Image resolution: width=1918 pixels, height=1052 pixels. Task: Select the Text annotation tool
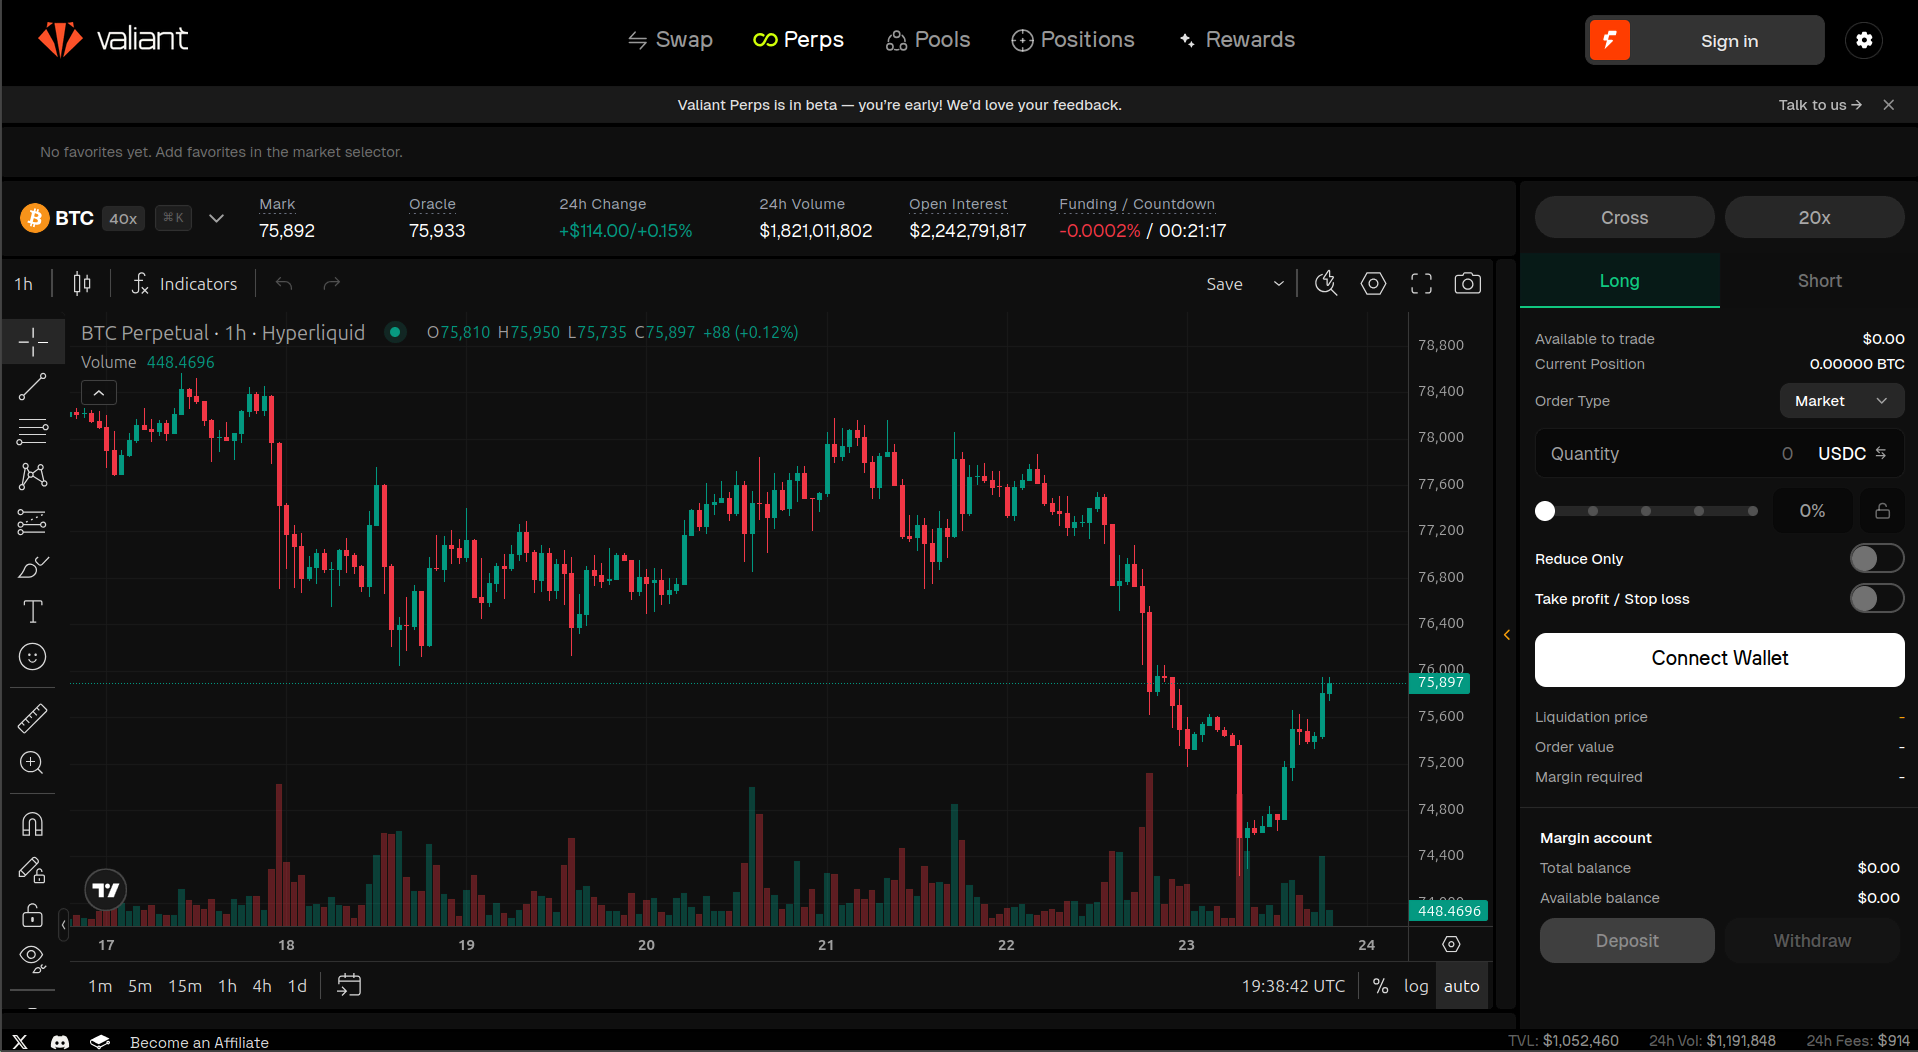pyautogui.click(x=32, y=612)
